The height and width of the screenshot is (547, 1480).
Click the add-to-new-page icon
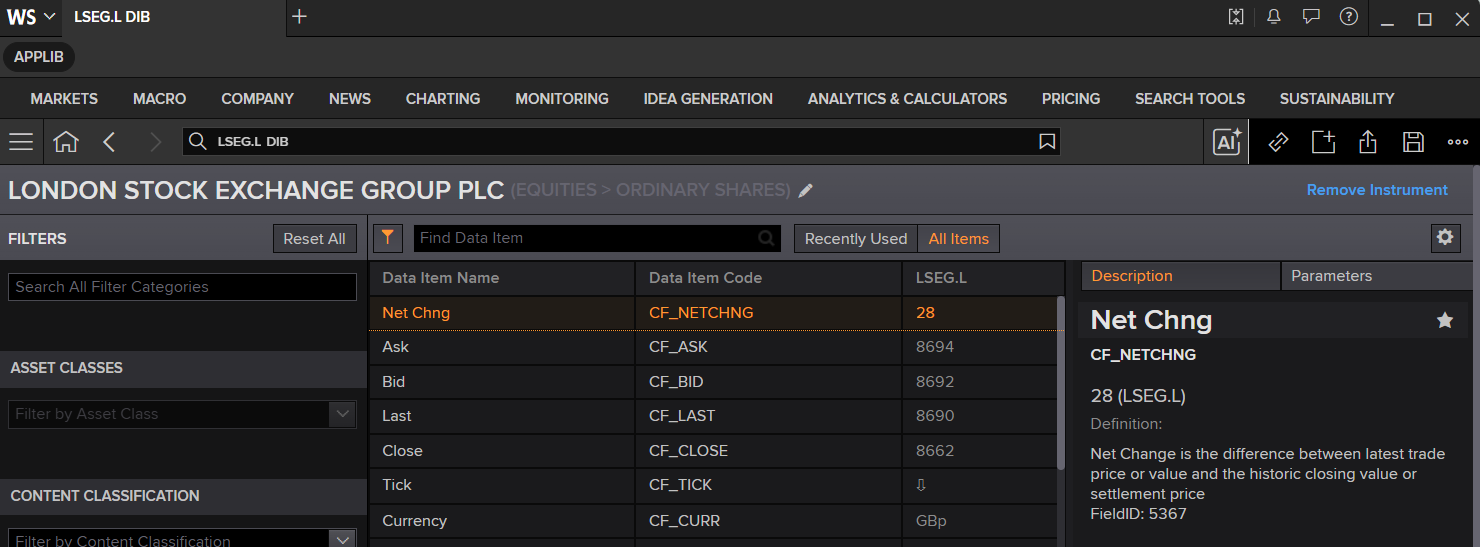pyautogui.click(x=1323, y=142)
